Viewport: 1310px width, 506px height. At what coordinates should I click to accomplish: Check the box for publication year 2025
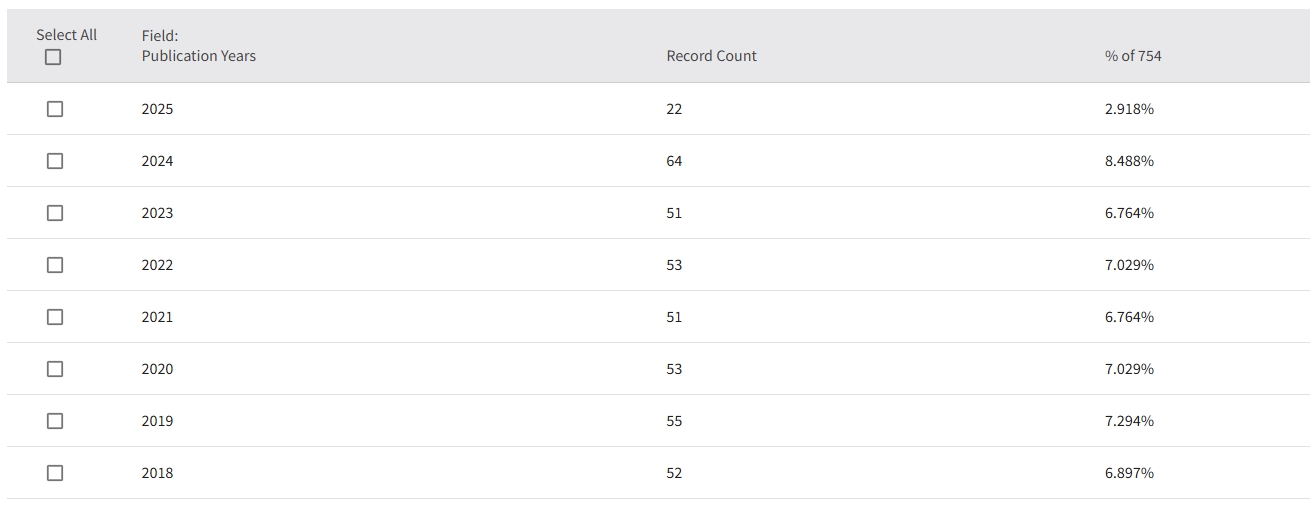point(55,109)
